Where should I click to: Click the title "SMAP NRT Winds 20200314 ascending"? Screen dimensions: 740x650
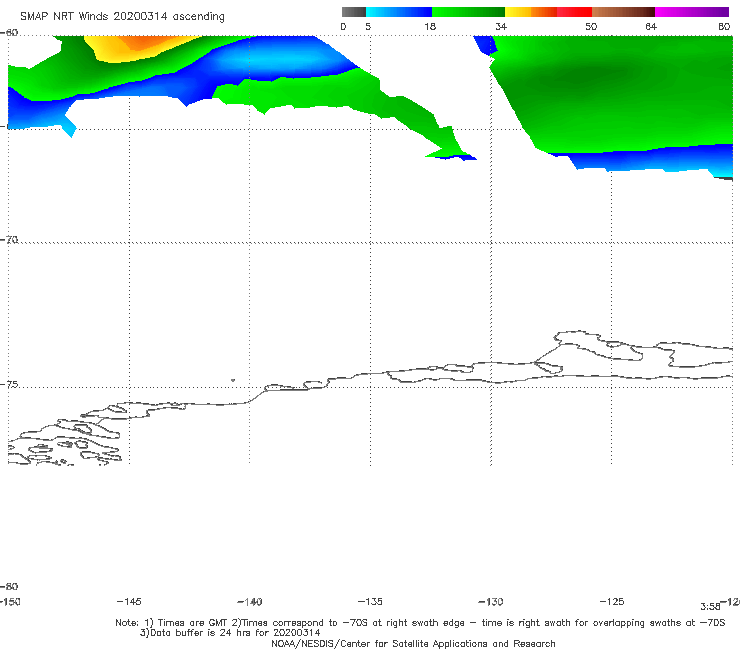[122, 16]
